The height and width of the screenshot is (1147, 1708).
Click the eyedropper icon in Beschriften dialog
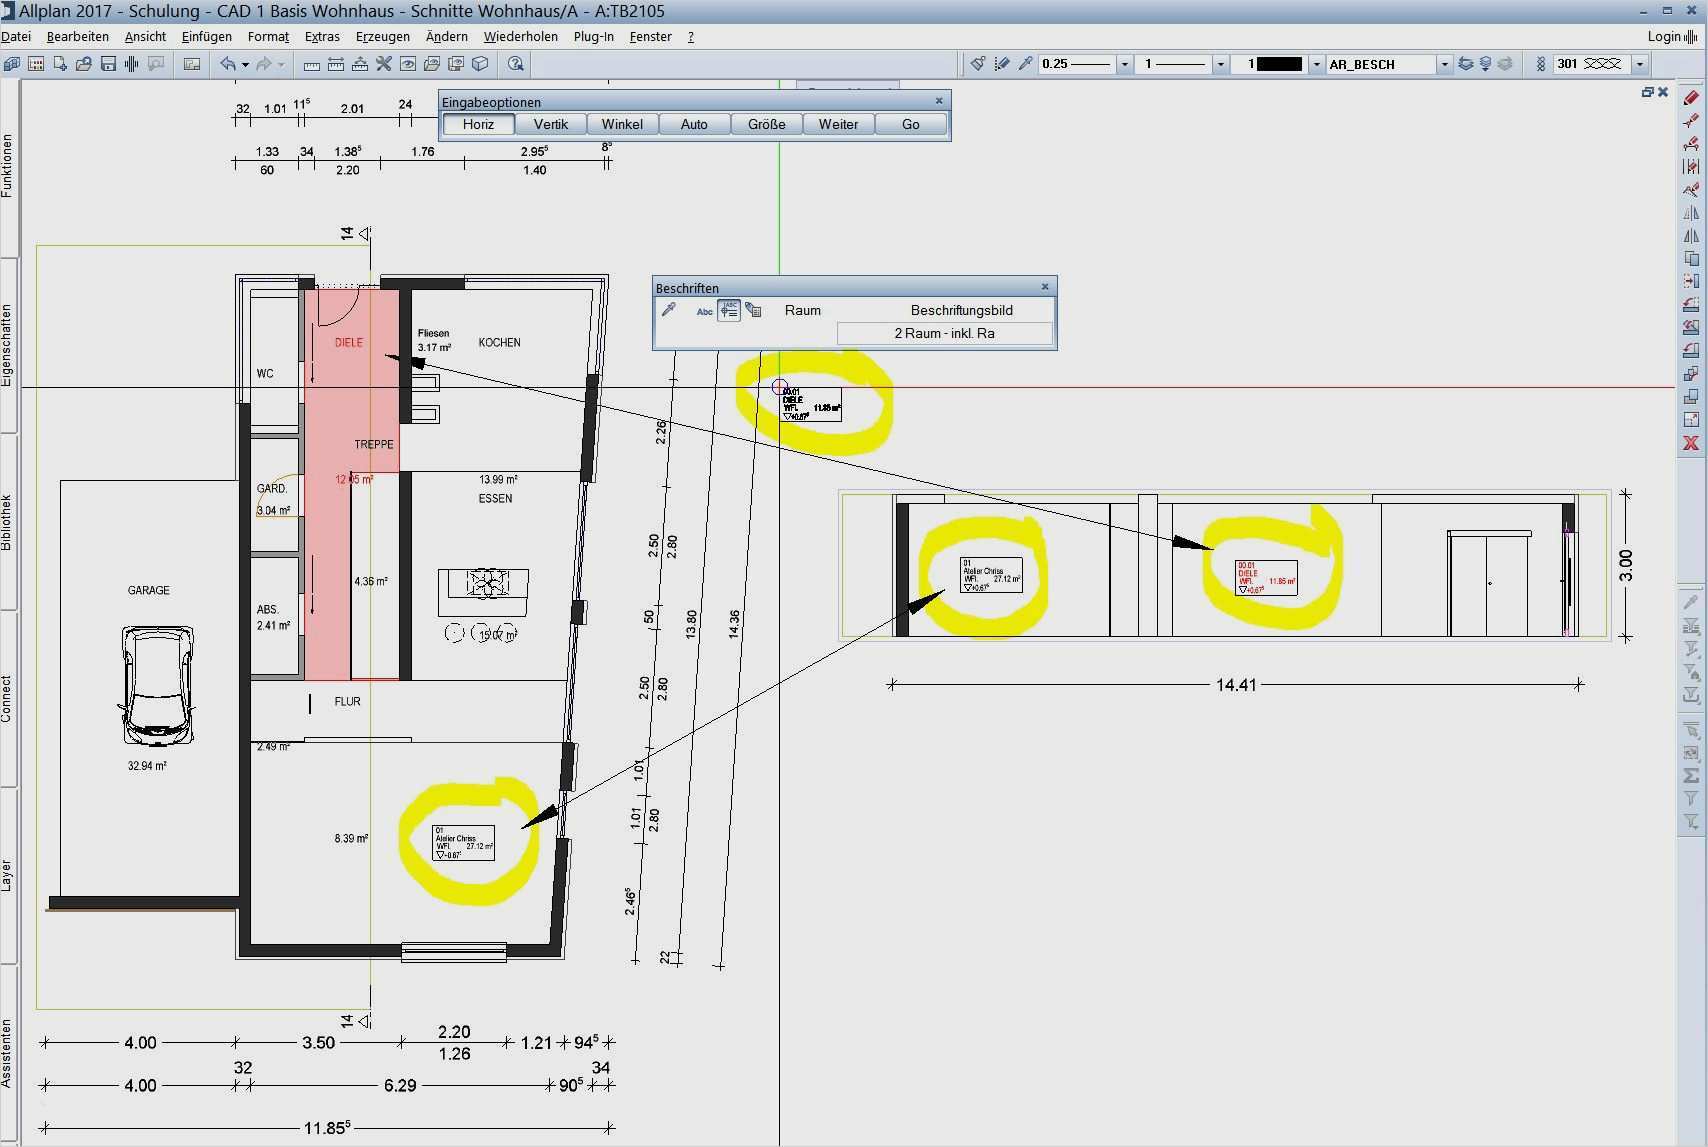[x=669, y=310]
